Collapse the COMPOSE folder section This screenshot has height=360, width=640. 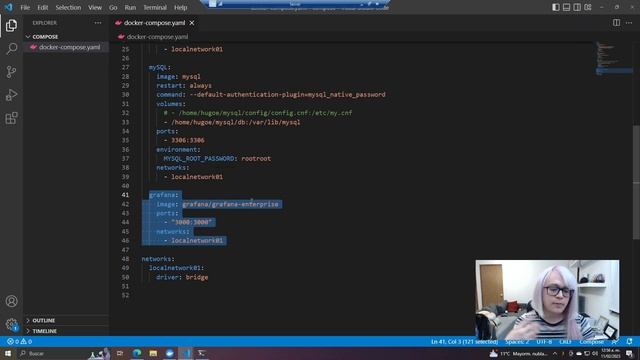click(x=66, y=37)
